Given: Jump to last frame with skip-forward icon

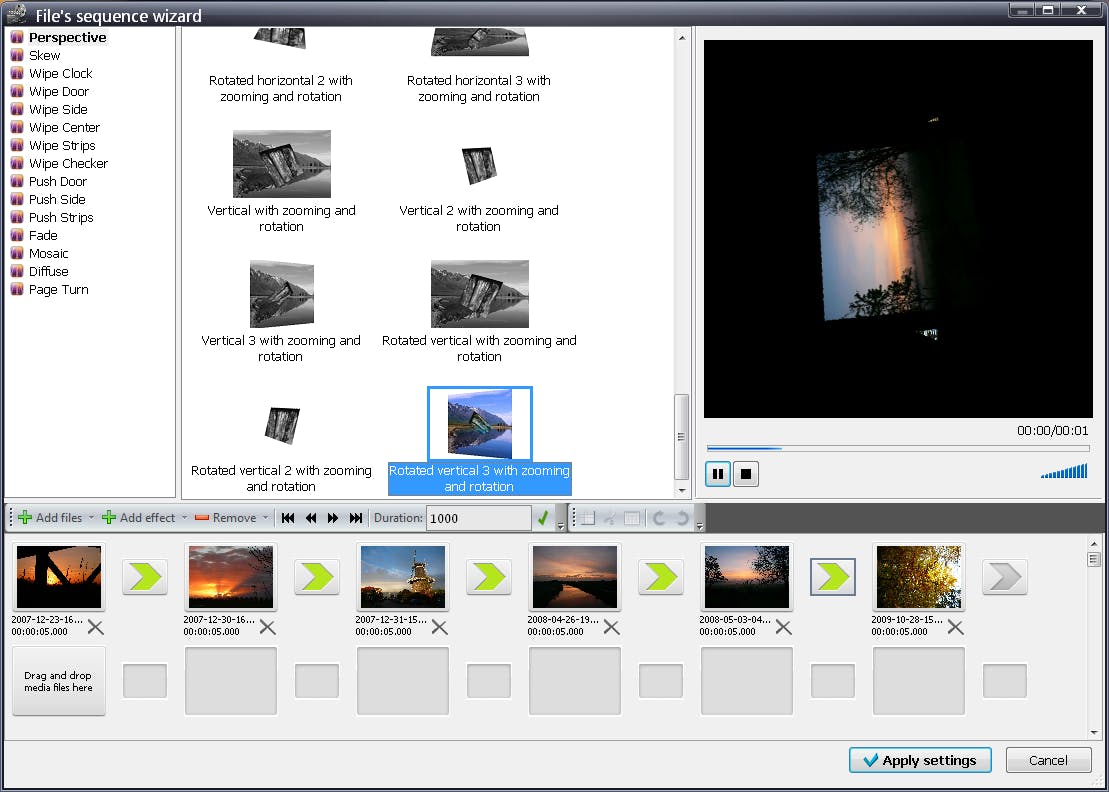Looking at the screenshot, I should (x=356, y=518).
